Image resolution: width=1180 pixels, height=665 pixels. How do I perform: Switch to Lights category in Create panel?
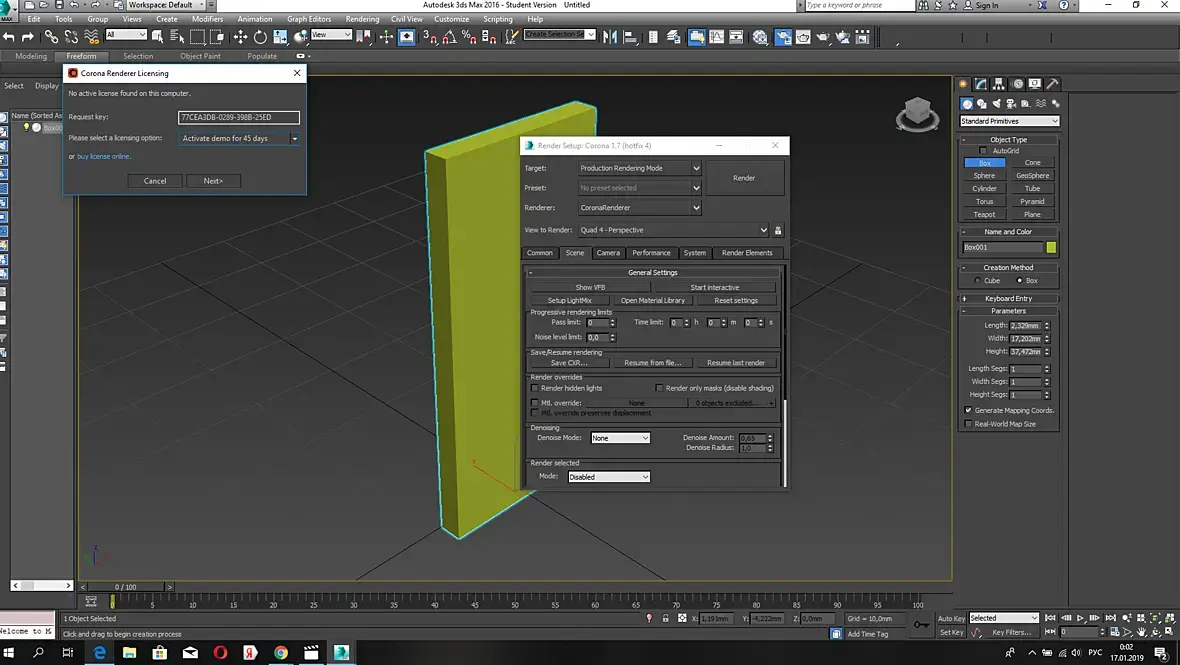pos(996,104)
